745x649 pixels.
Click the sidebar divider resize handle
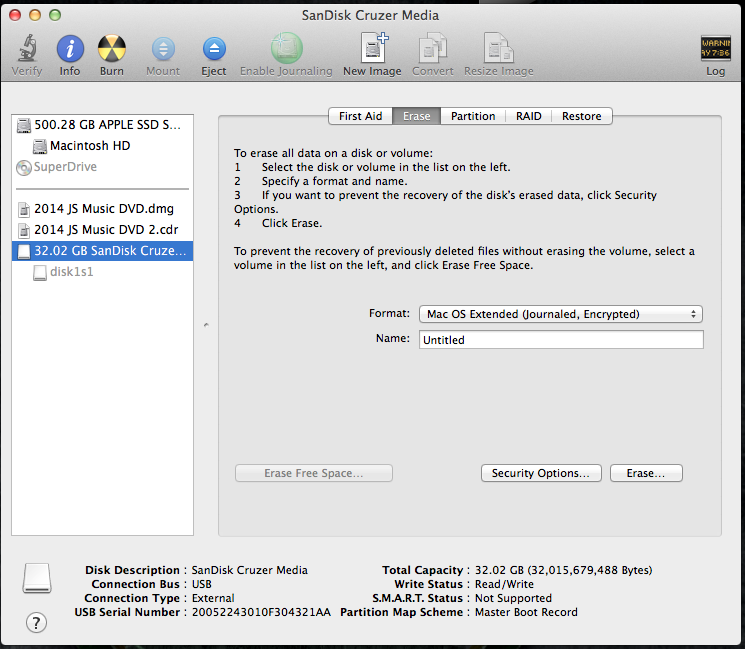click(x=206, y=325)
